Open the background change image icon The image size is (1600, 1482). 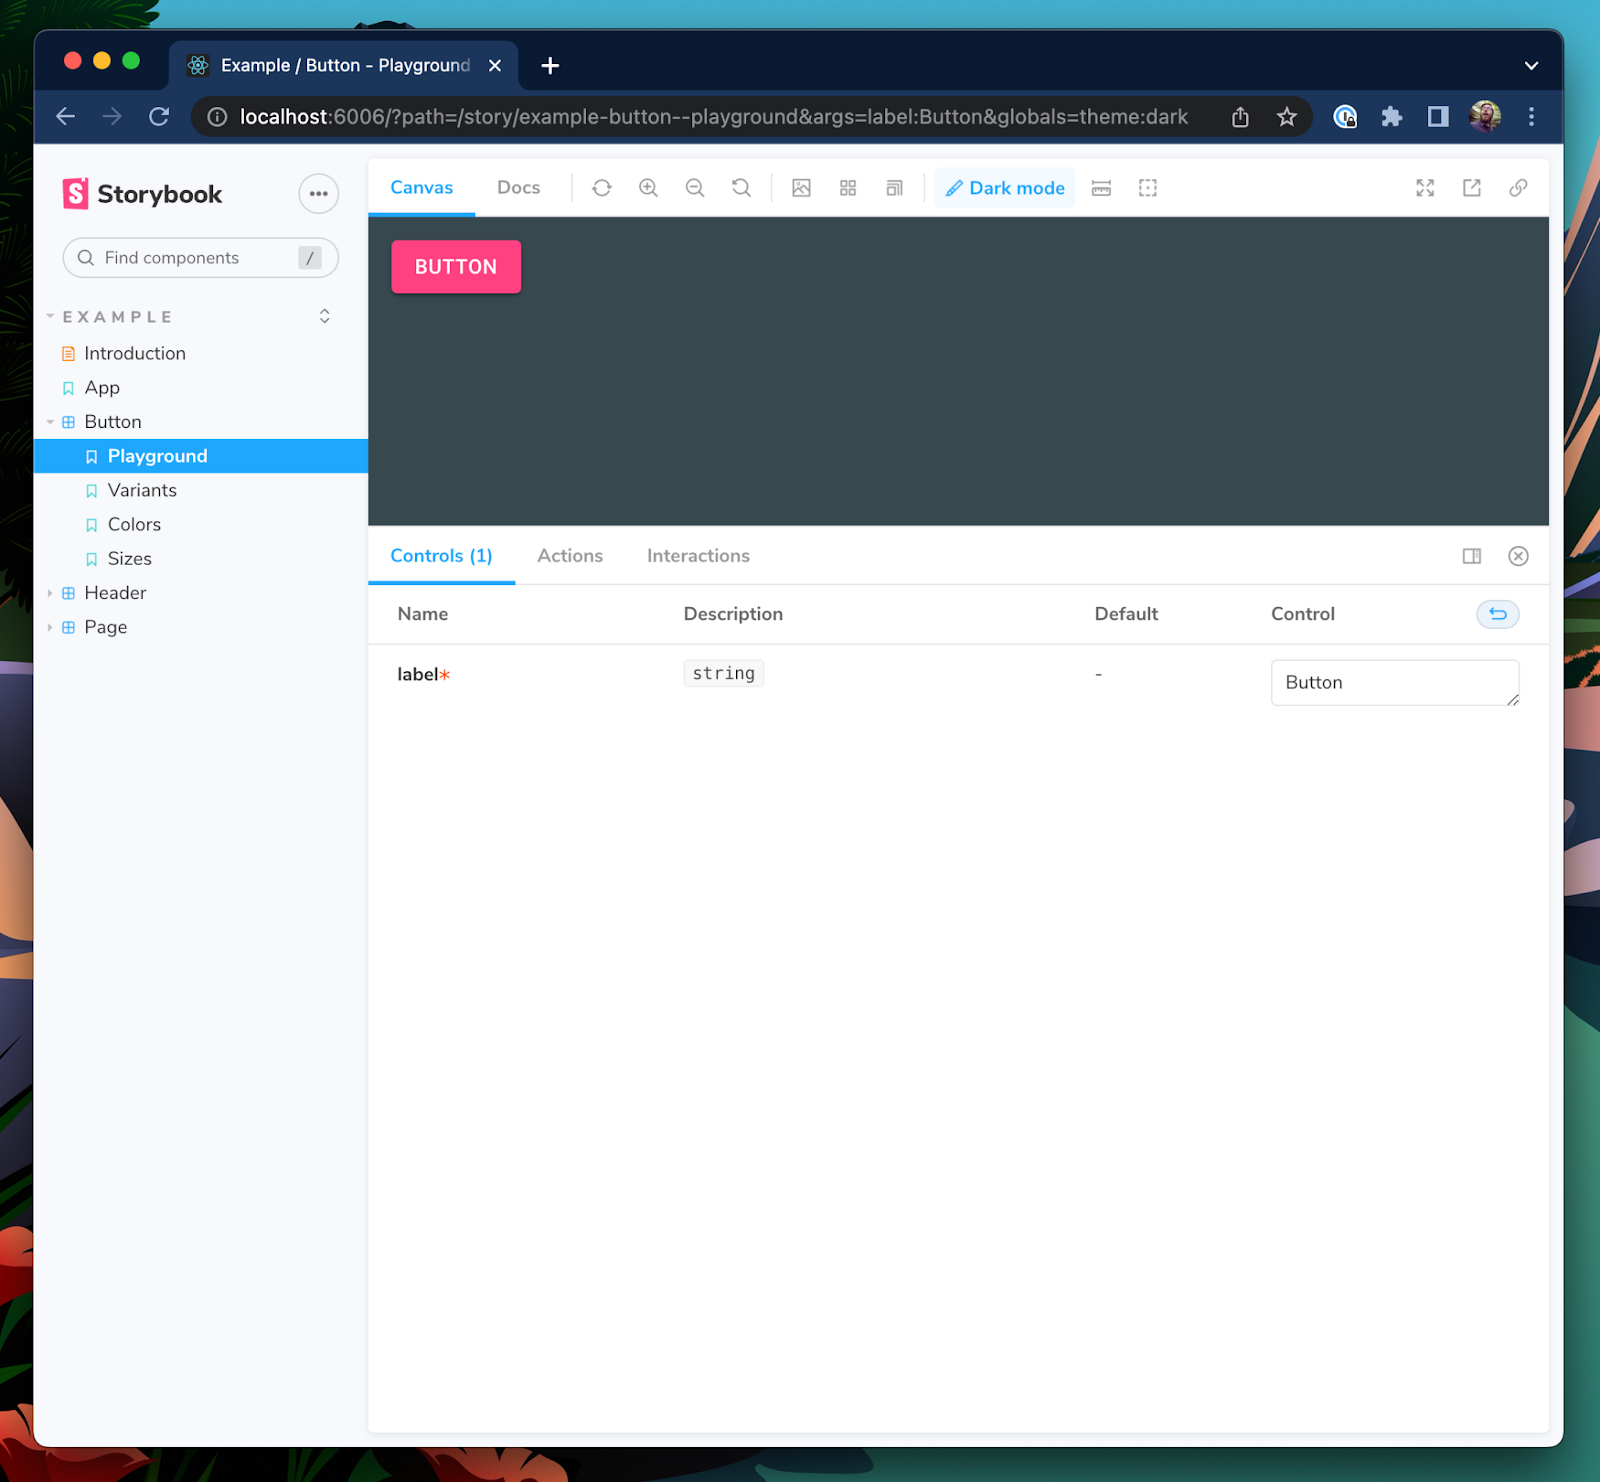[x=801, y=188]
